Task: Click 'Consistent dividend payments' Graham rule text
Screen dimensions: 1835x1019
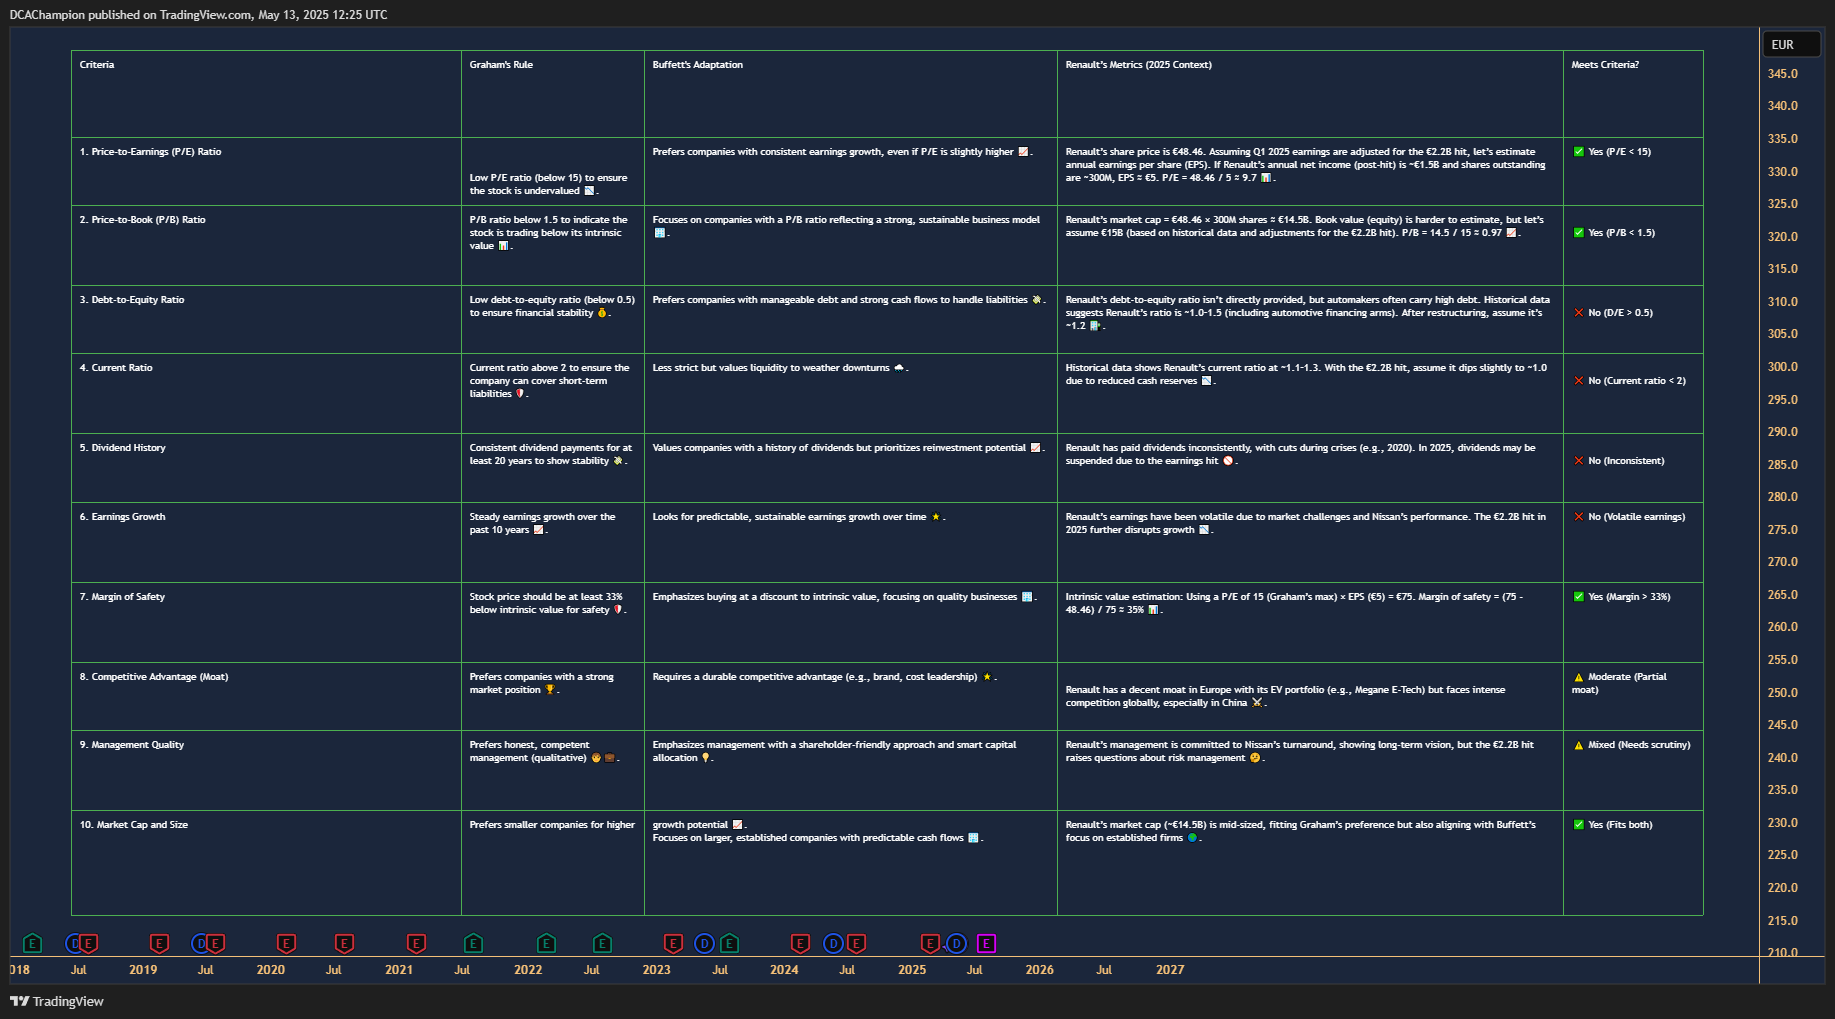Action: pyautogui.click(x=551, y=454)
